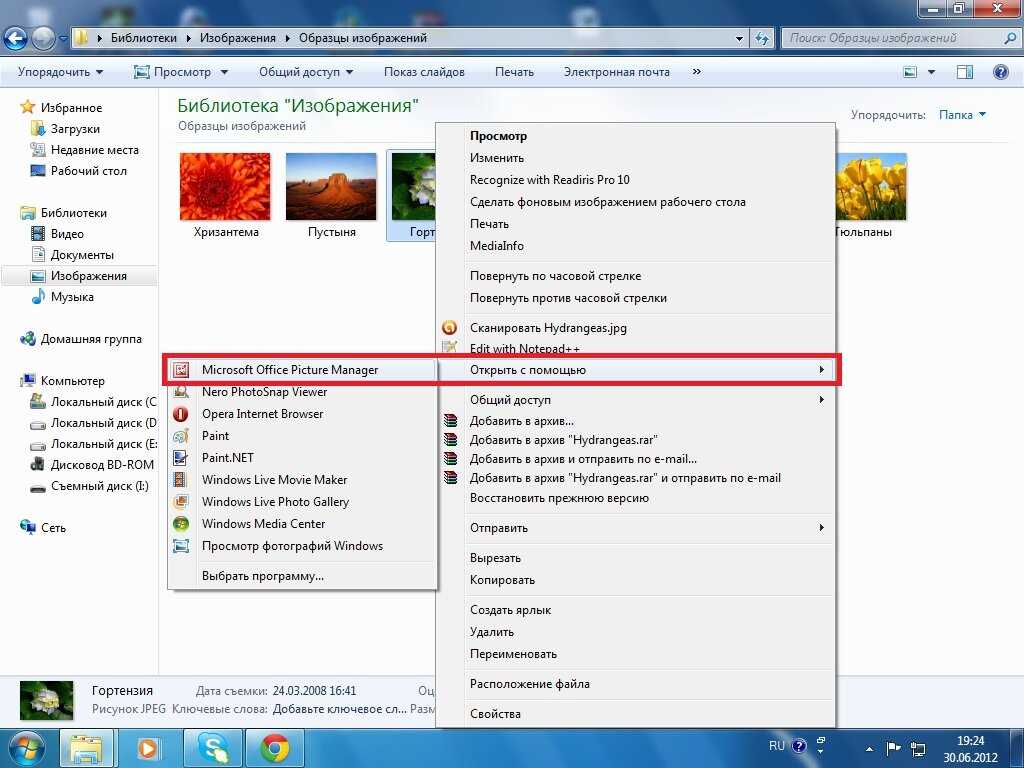Open 'Рабочий стол' in the navigation pane

tap(88, 171)
